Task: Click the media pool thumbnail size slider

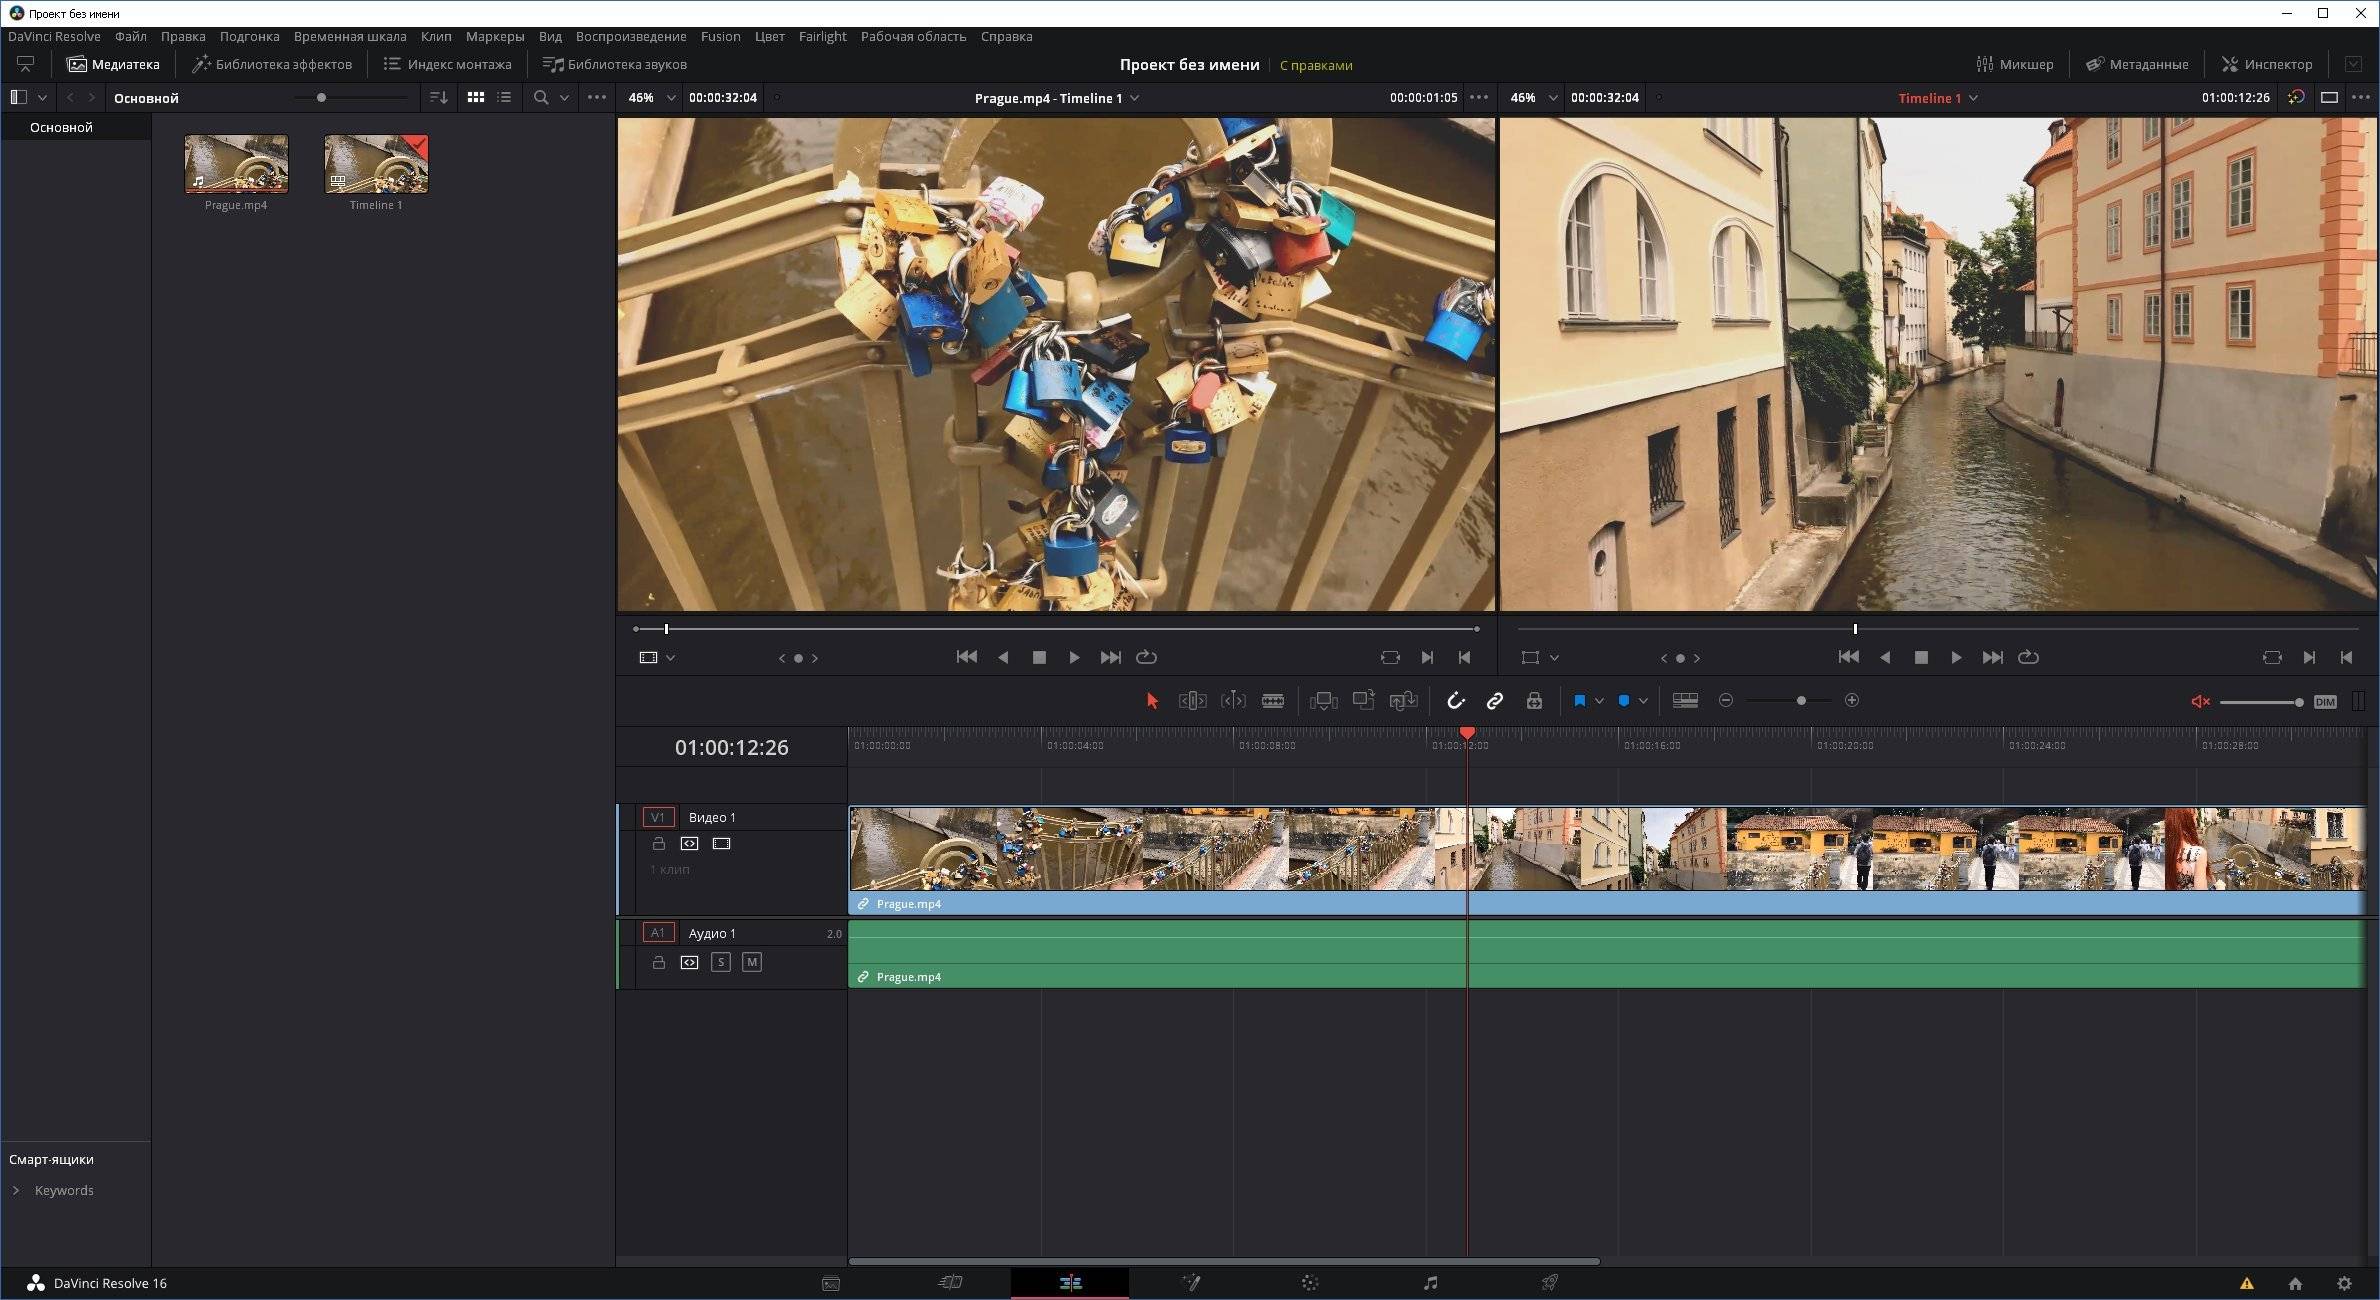Action: (321, 98)
